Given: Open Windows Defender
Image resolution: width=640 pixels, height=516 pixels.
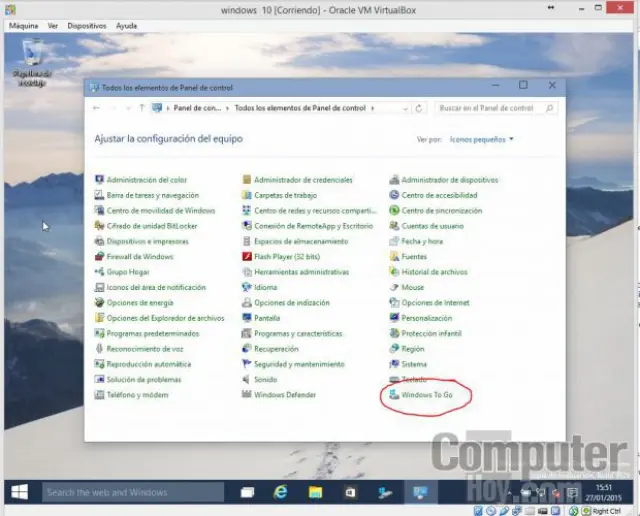Looking at the screenshot, I should pos(285,395).
